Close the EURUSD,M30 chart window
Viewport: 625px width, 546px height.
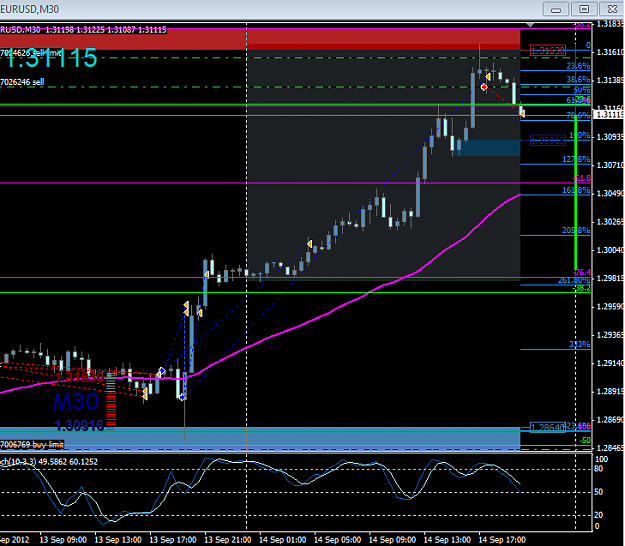coord(612,9)
